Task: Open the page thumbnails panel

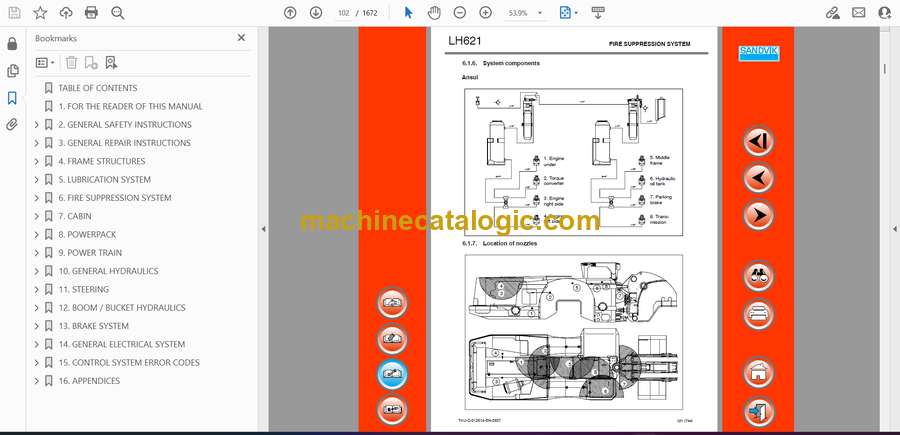Action: (x=12, y=71)
